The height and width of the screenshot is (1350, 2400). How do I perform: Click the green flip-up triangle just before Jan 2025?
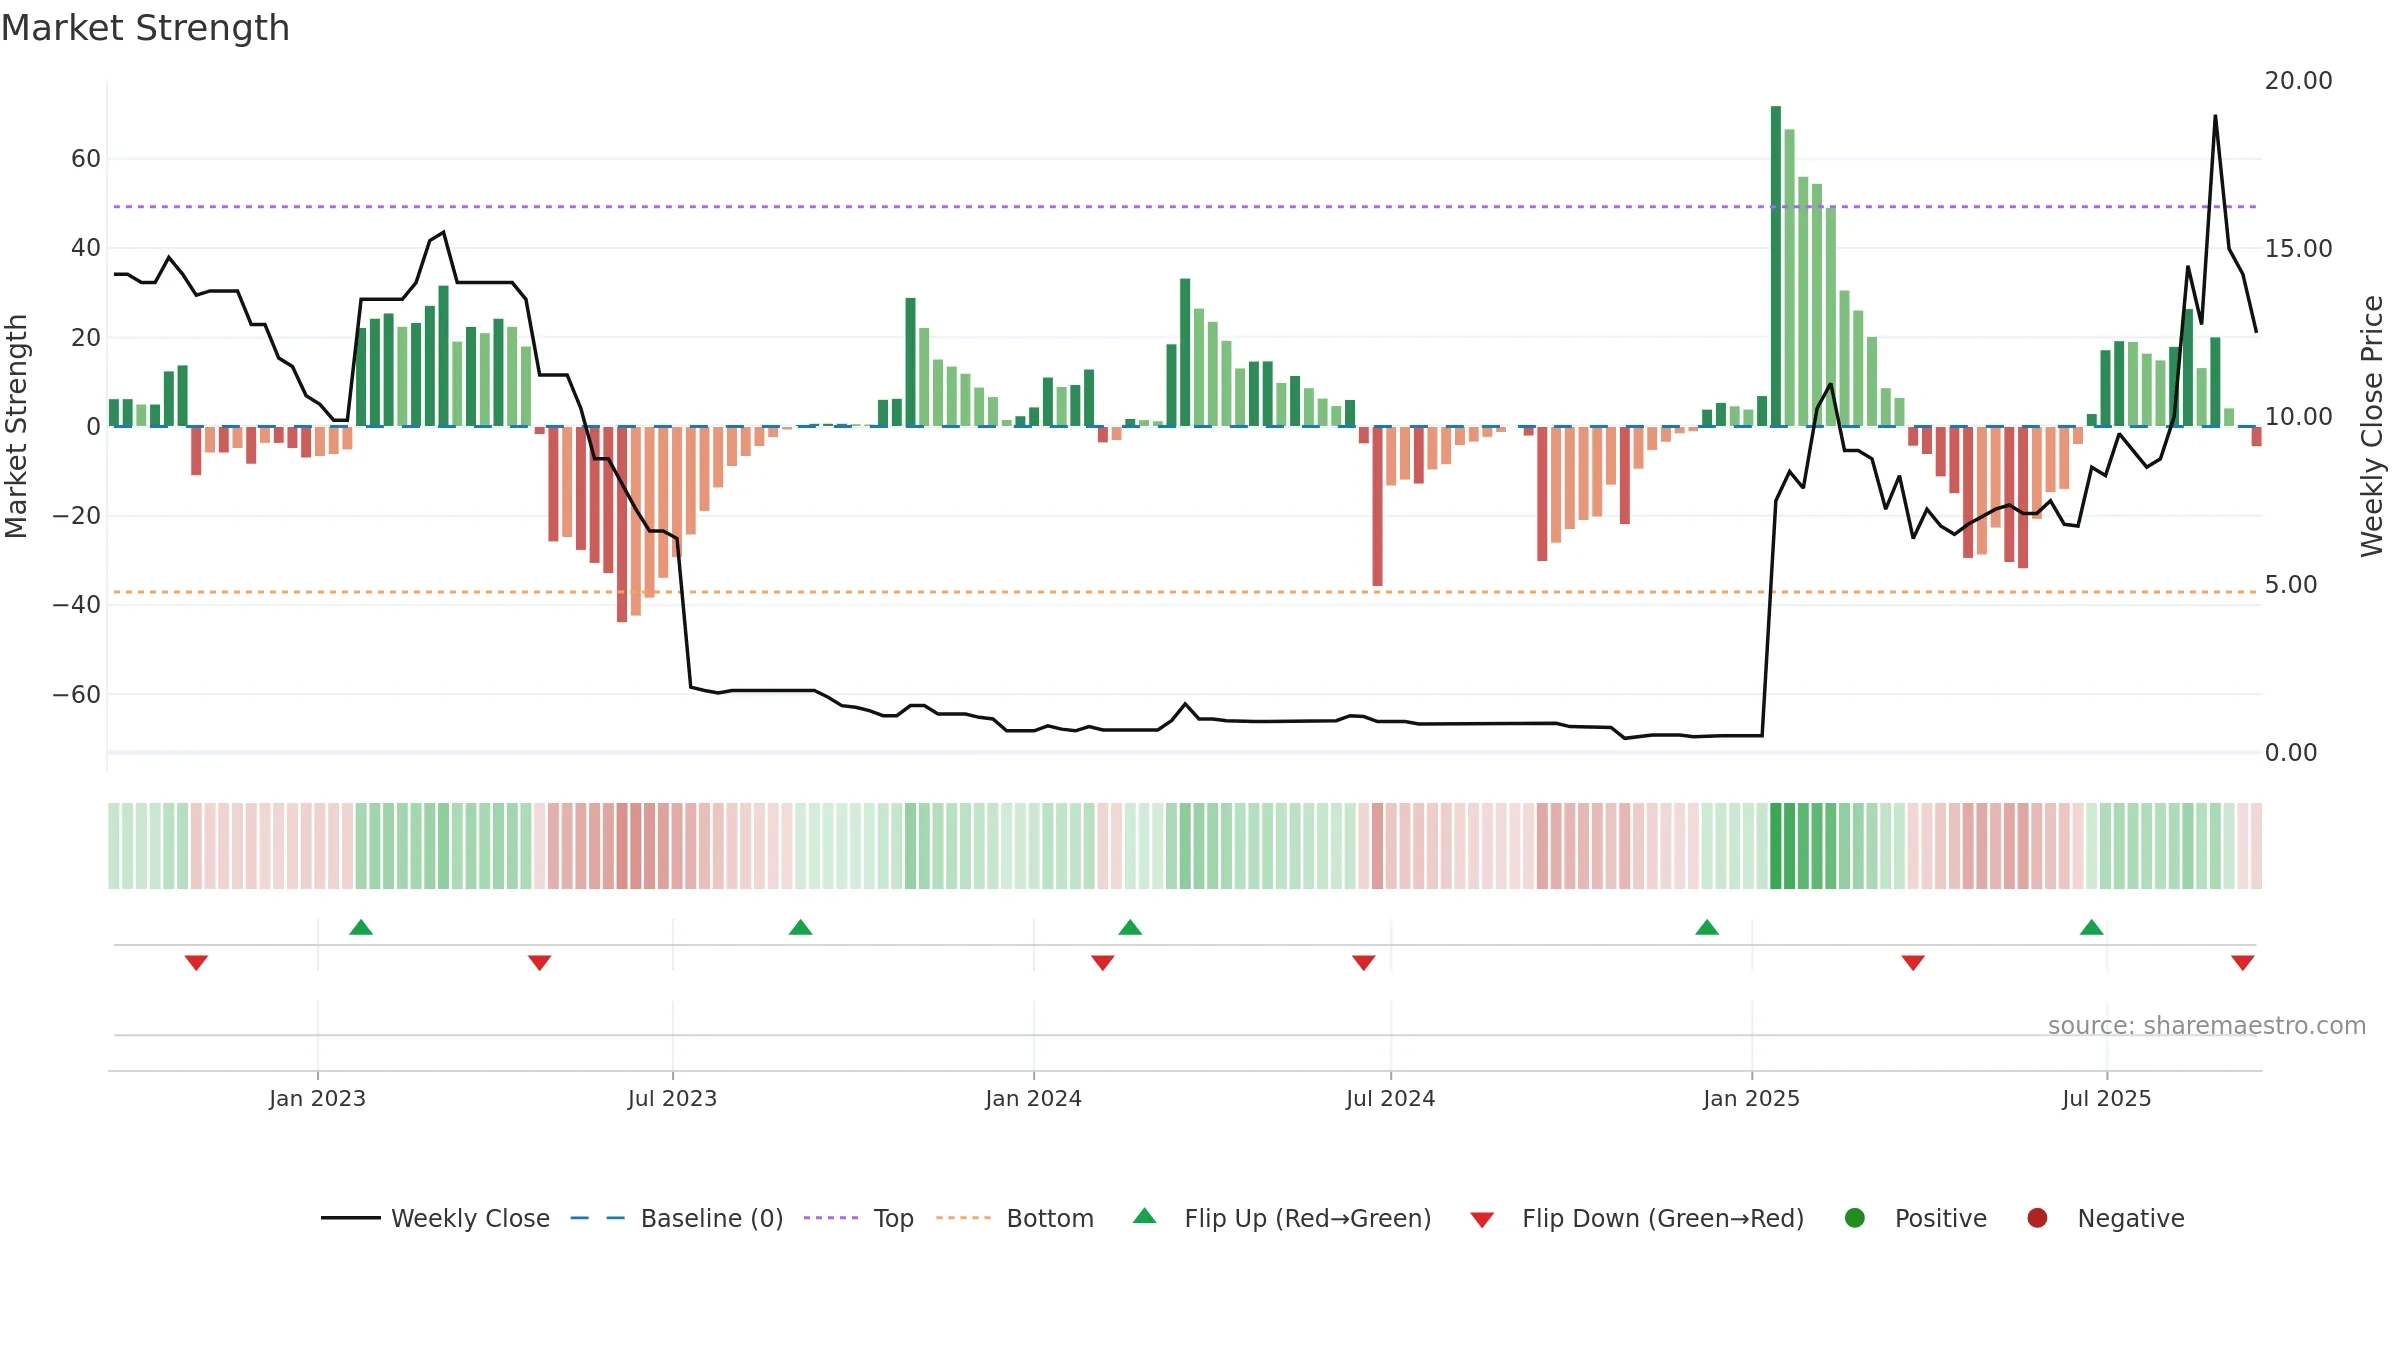[x=1707, y=927]
